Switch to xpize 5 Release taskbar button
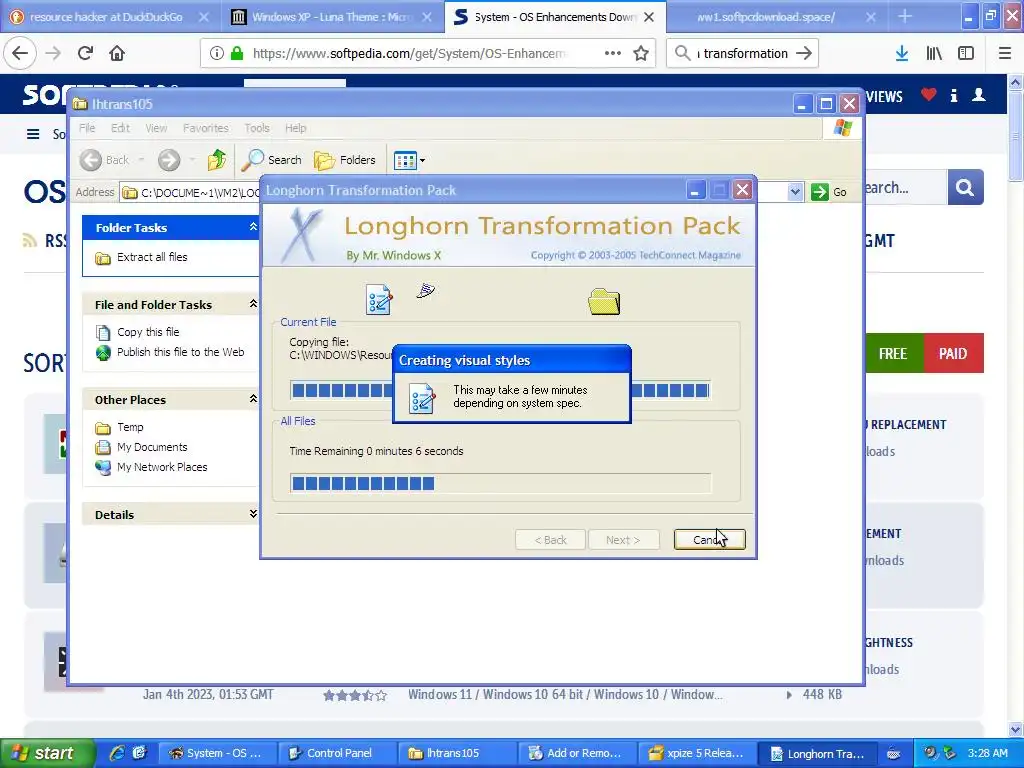 (x=697, y=753)
